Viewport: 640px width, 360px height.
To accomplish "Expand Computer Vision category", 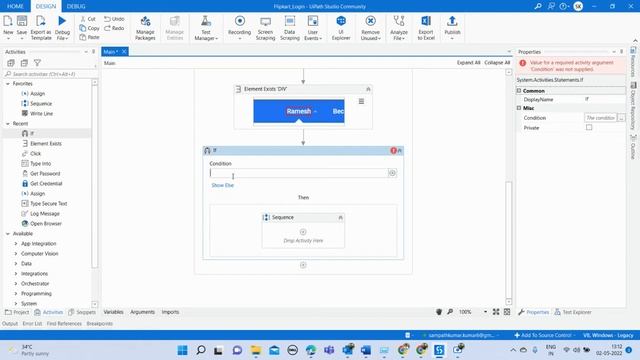I will coord(16,254).
